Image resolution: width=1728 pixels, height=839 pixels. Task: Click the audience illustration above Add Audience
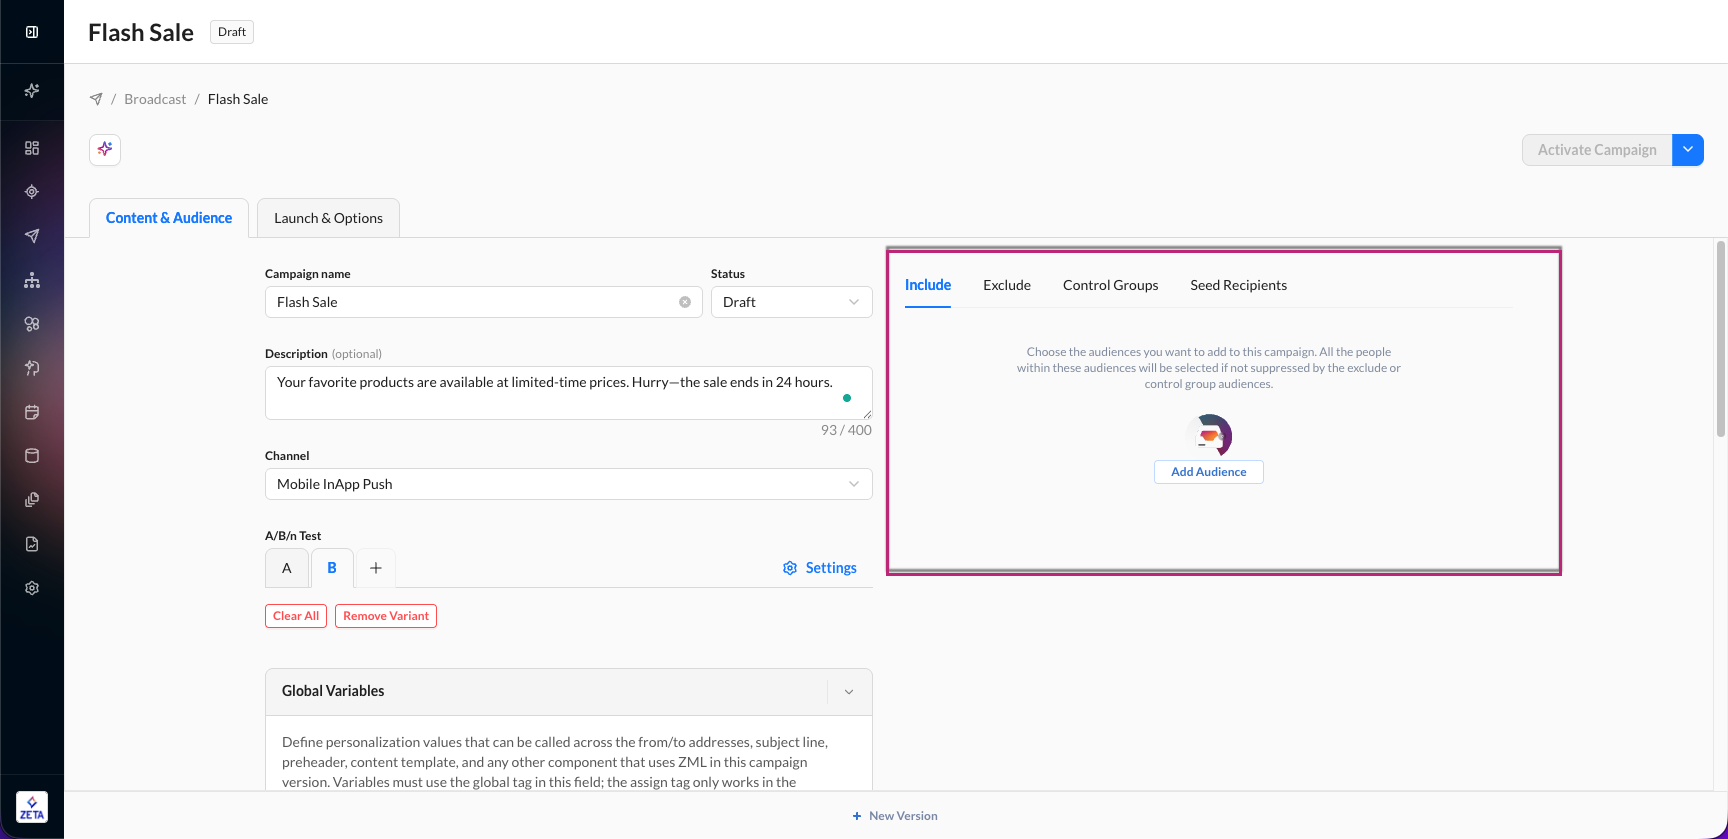pyautogui.click(x=1209, y=436)
